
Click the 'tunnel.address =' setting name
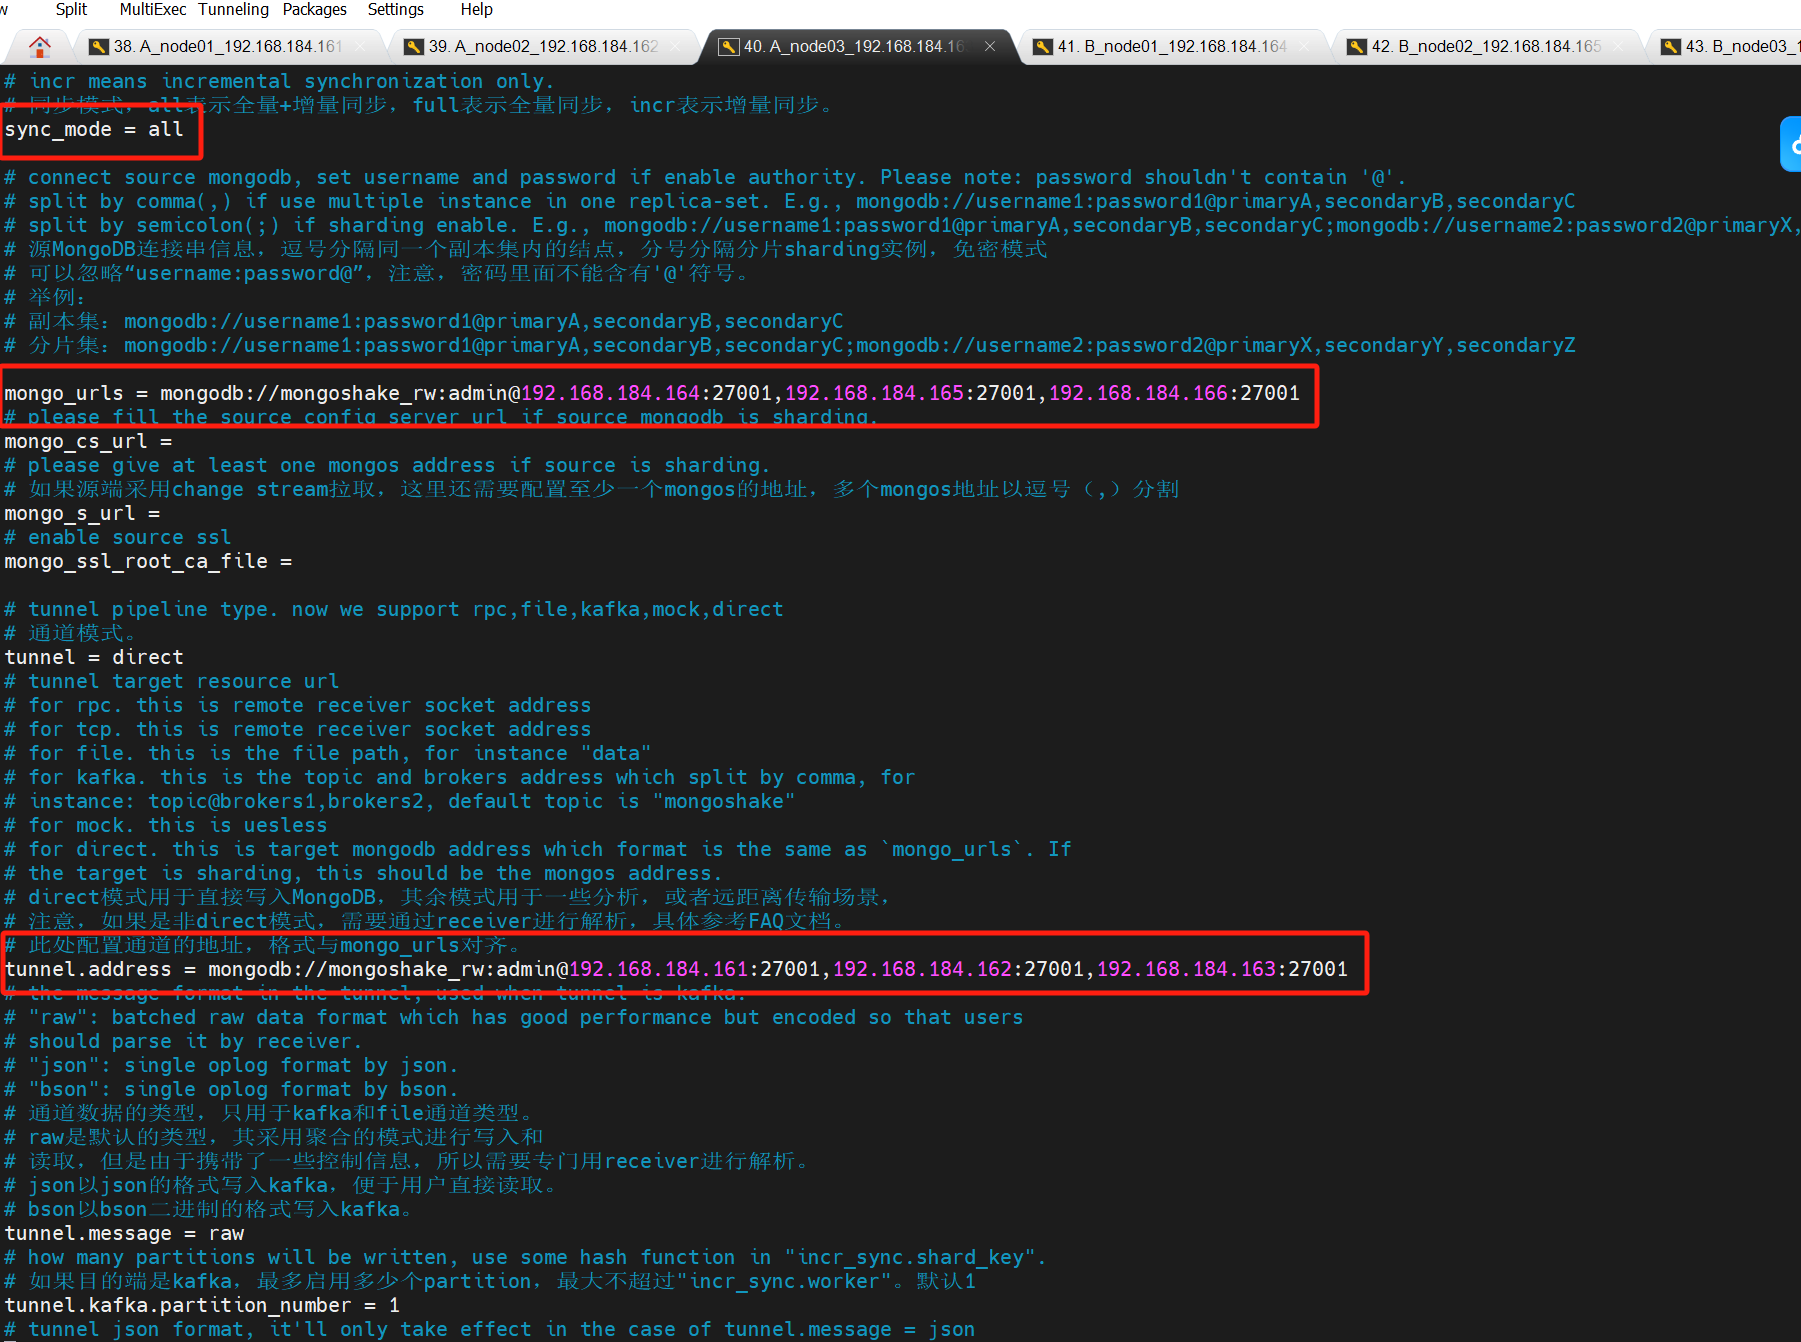coord(88,969)
